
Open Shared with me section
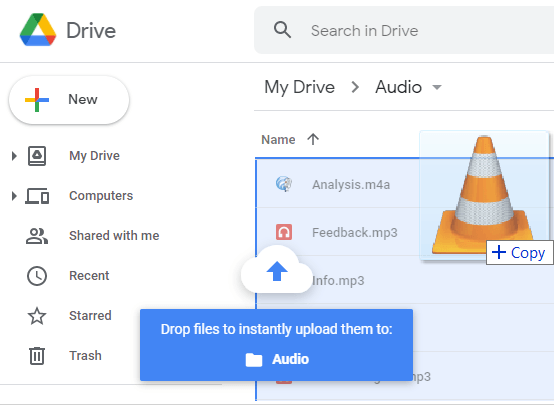click(114, 236)
